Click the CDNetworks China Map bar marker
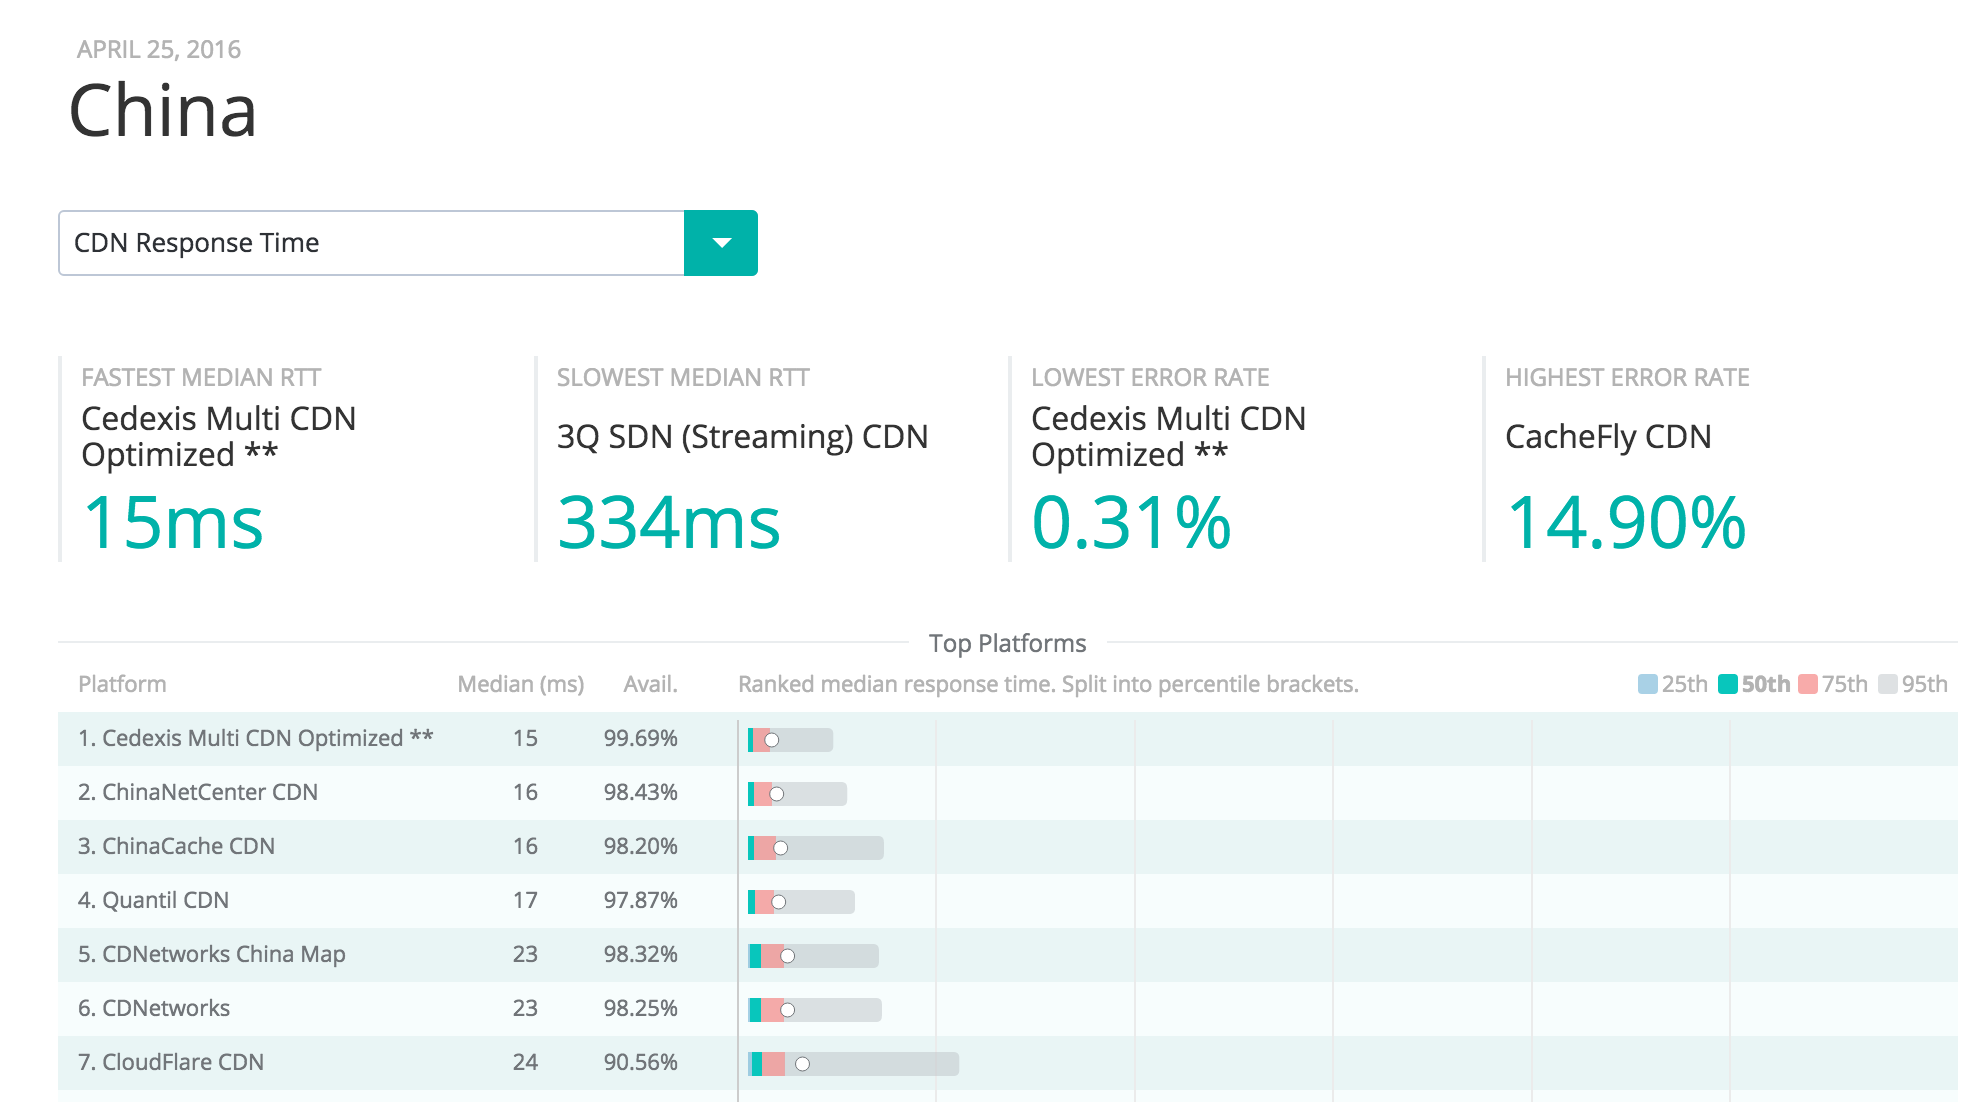The width and height of the screenshot is (1976, 1102). pyautogui.click(x=788, y=956)
